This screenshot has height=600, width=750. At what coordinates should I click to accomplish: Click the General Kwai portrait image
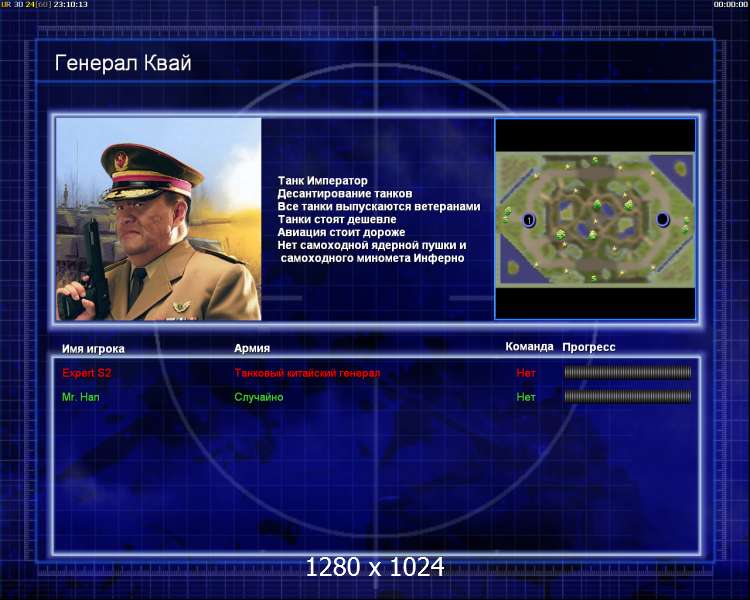coord(158,219)
